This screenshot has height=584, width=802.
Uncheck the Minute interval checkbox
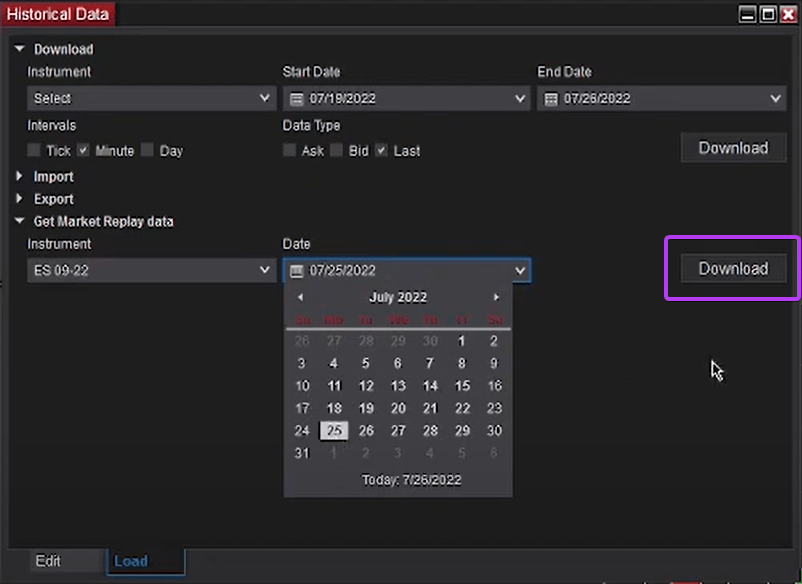pyautogui.click(x=83, y=150)
